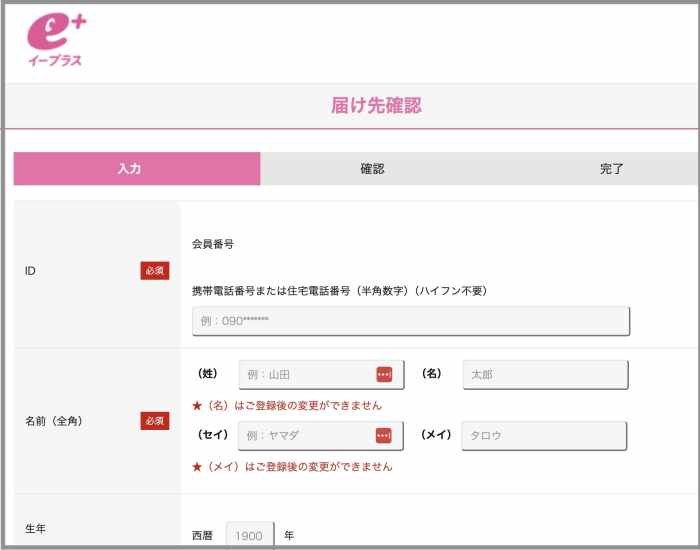Click the 必須 badge beside ID

click(155, 271)
